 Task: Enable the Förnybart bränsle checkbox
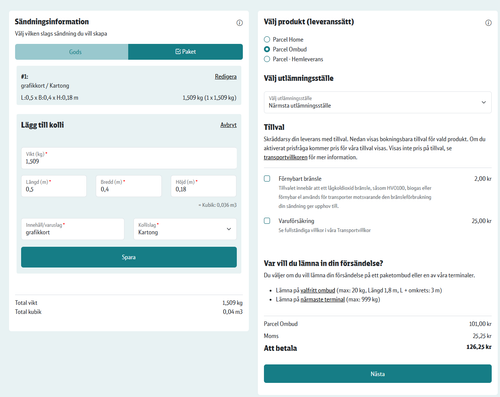coord(267,179)
